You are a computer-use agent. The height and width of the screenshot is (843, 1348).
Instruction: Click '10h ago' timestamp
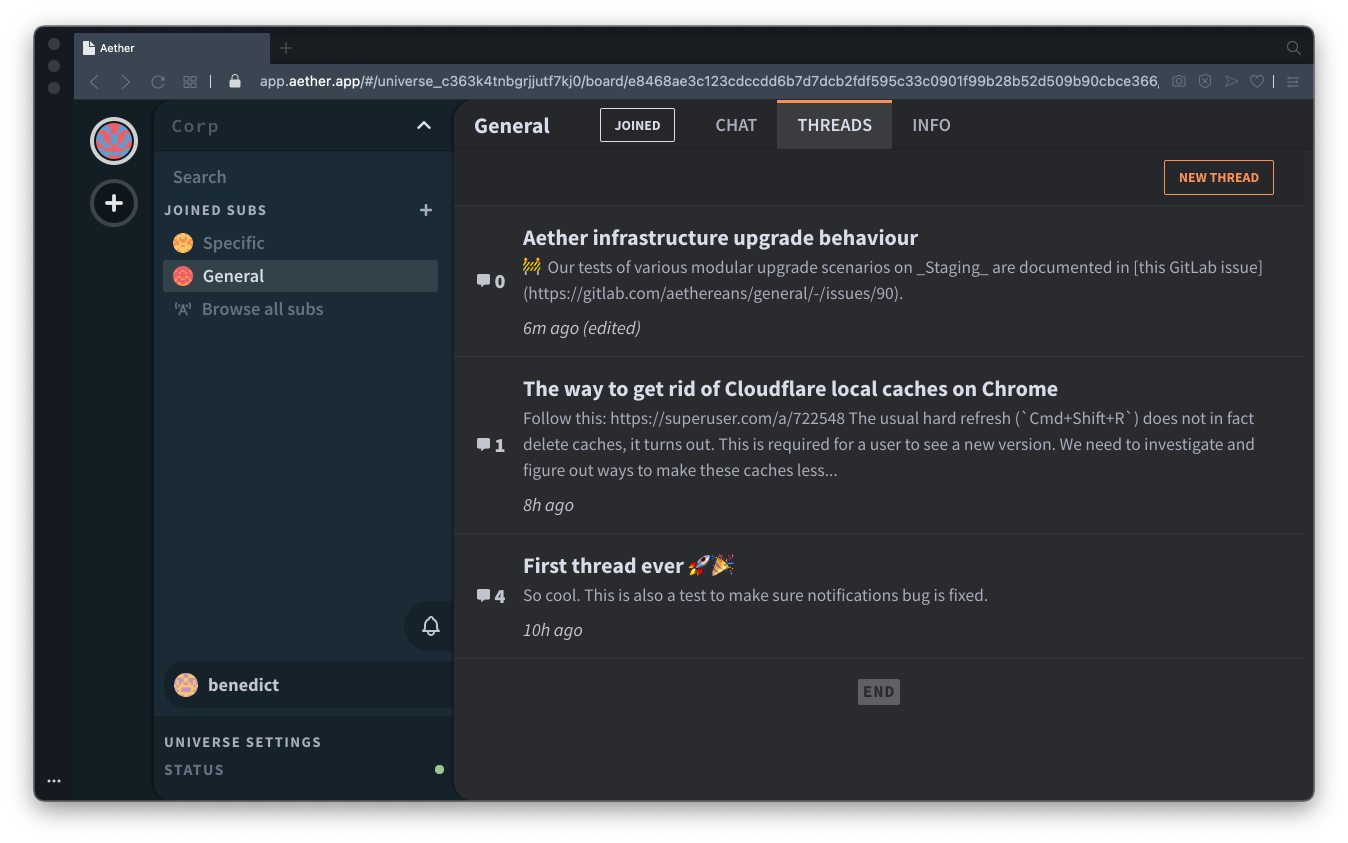pos(553,630)
